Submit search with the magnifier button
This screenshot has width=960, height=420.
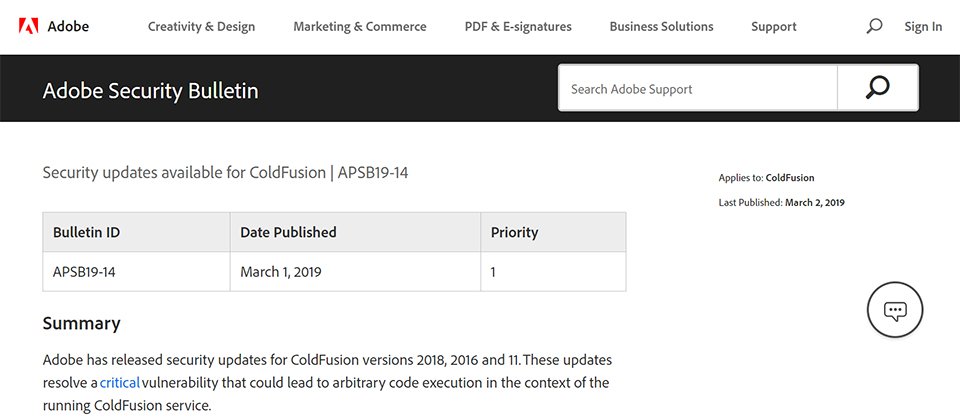[x=877, y=88]
